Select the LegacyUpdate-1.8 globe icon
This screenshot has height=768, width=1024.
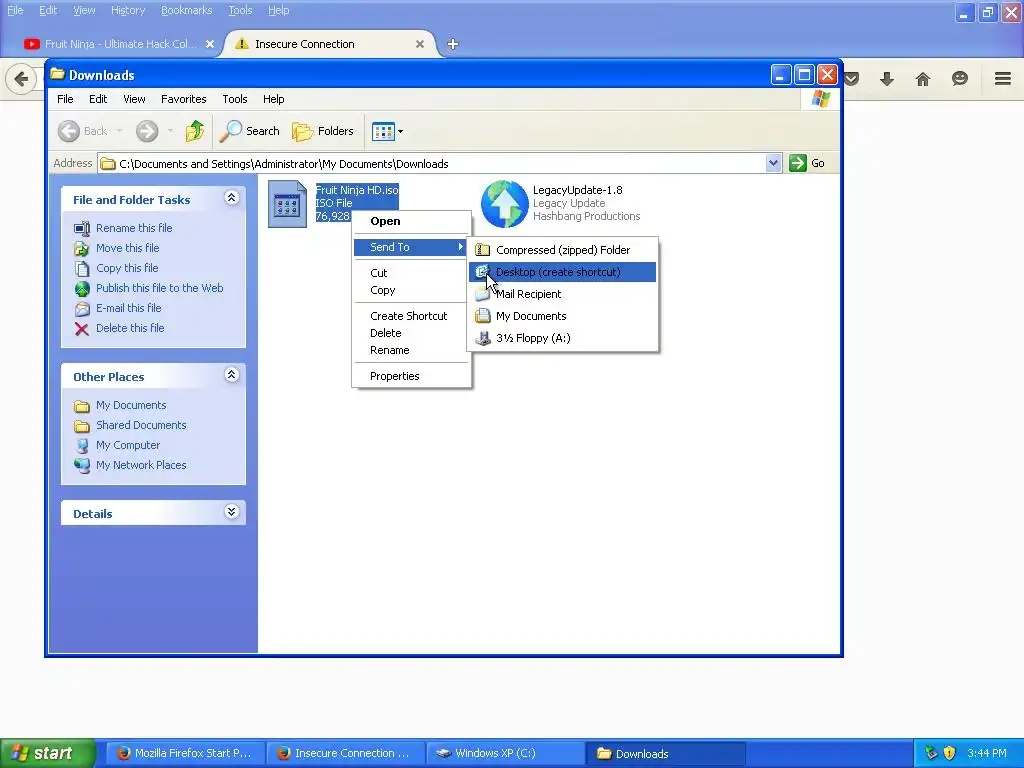tap(504, 204)
